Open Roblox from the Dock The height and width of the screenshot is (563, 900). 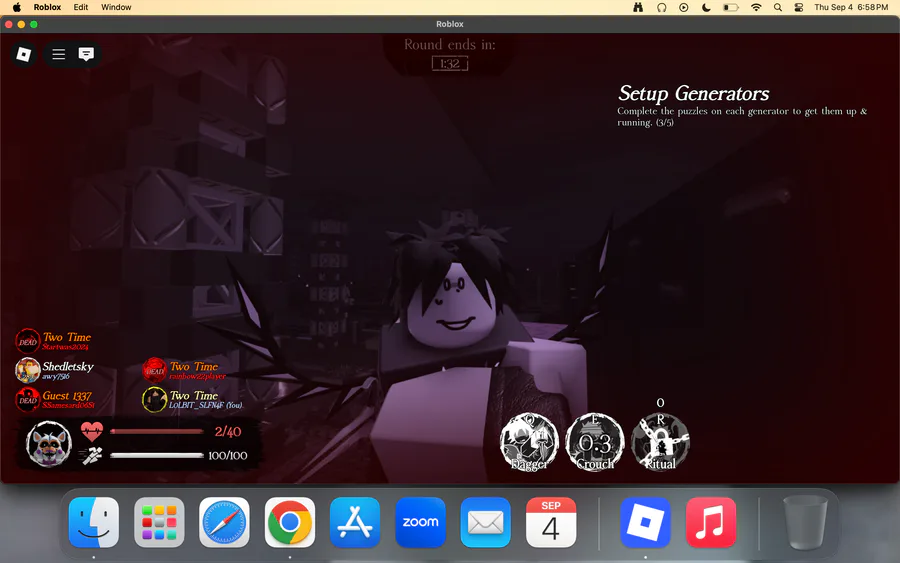click(x=645, y=522)
